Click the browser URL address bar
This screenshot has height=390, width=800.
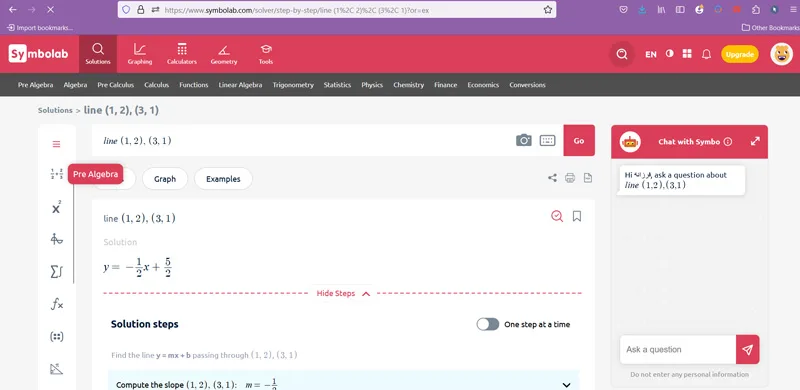tap(337, 10)
